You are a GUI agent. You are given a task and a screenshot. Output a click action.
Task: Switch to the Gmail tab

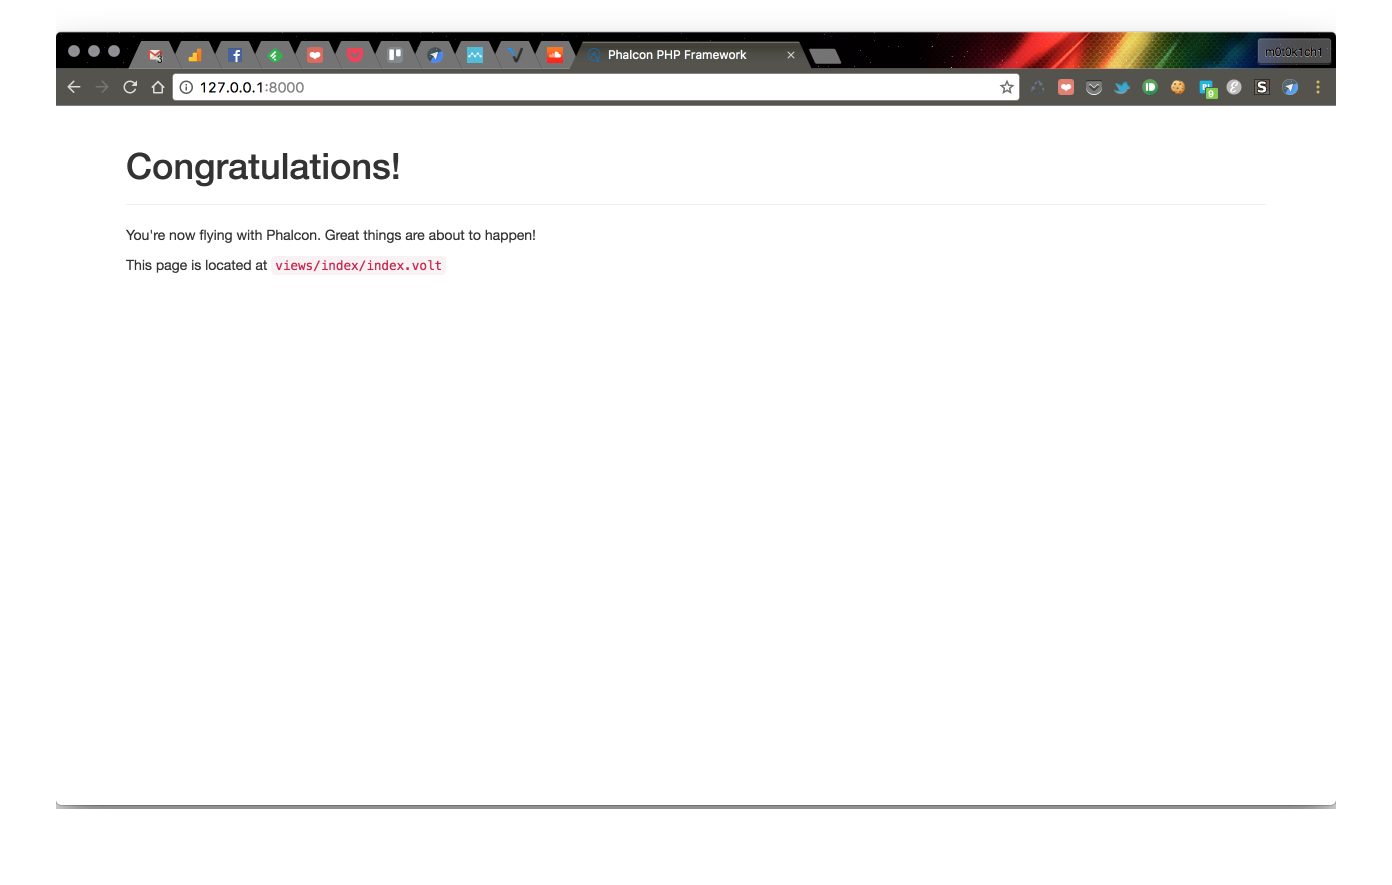tap(155, 55)
